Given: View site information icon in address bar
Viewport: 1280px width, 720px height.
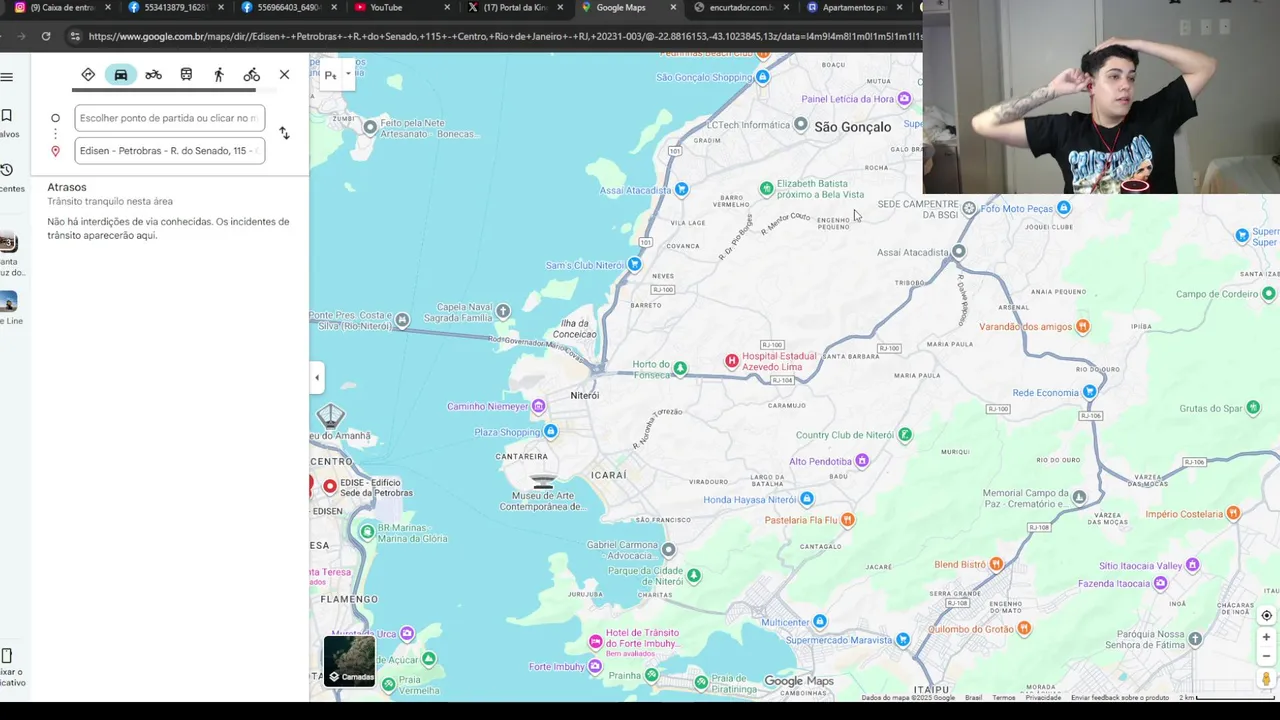Looking at the screenshot, I should coord(74,36).
